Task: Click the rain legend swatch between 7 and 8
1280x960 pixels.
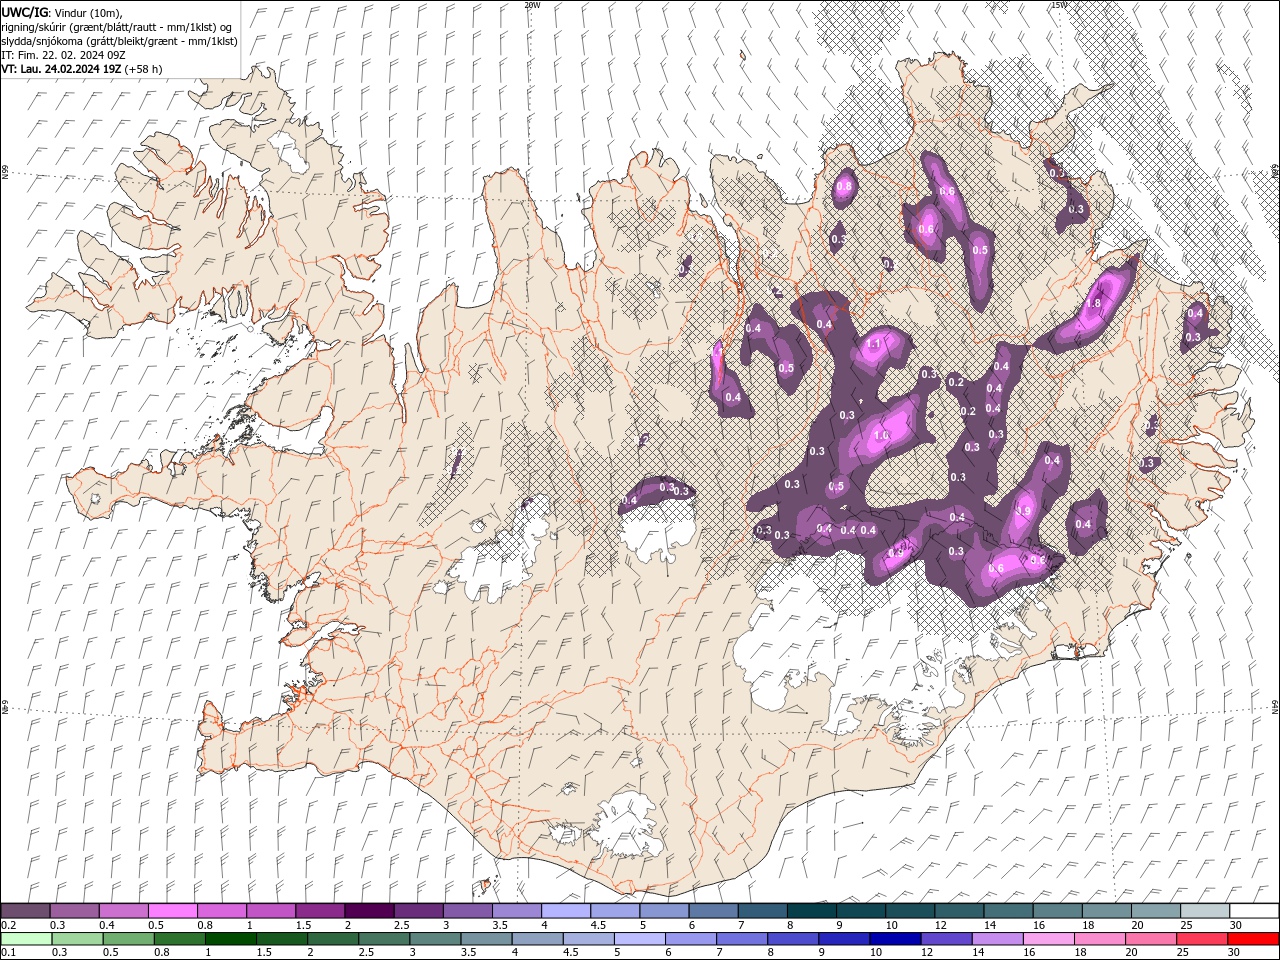Action: 741,939
